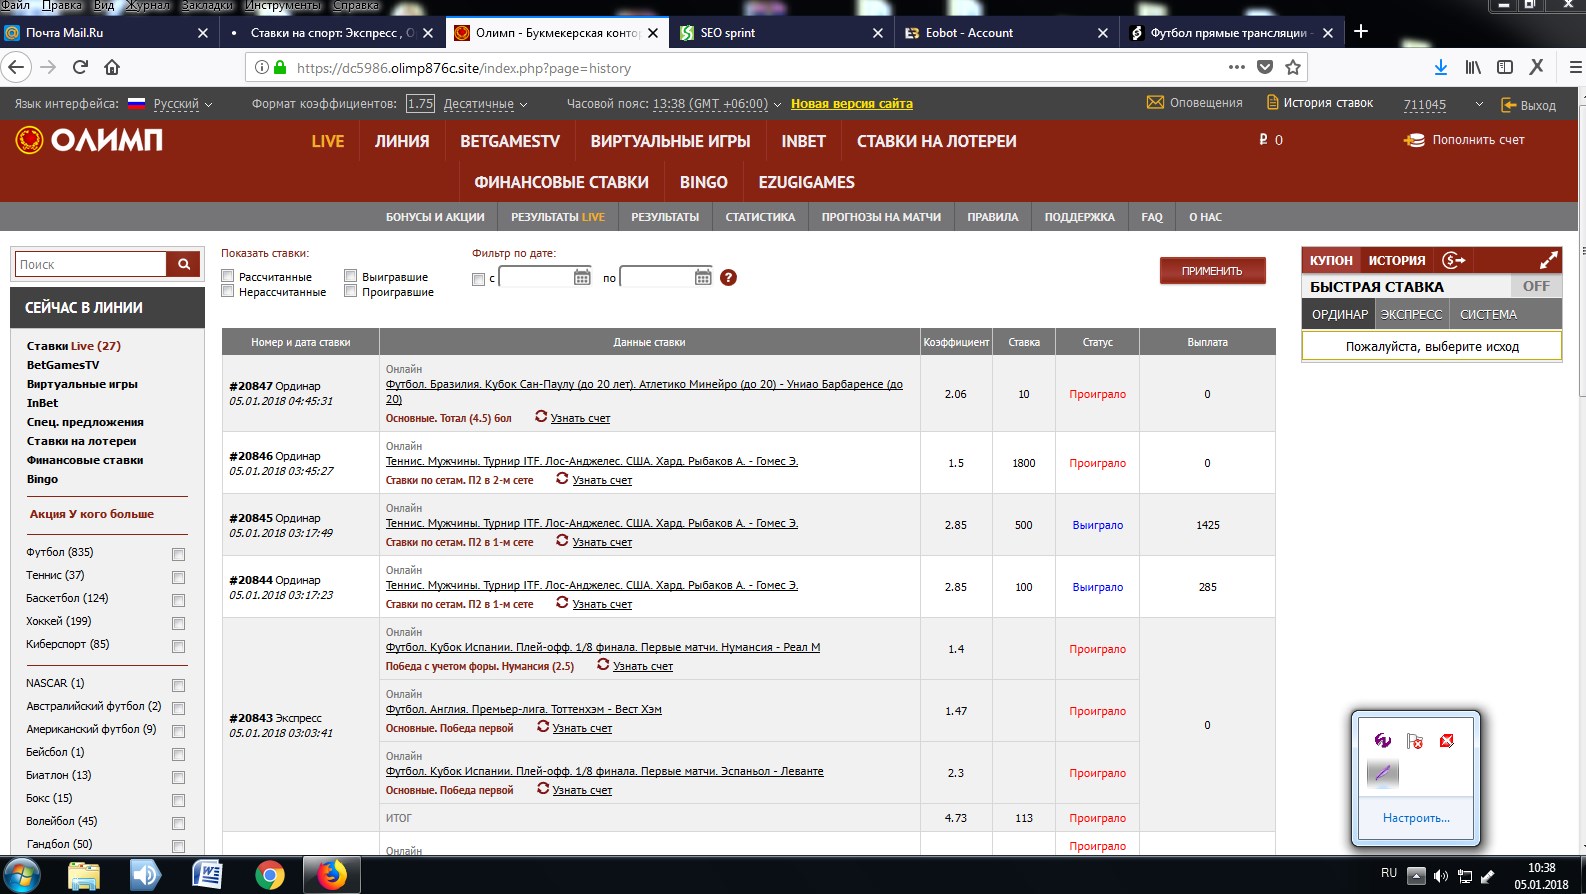Show hidden tray icons arrow
This screenshot has width=1586, height=894.
point(1415,876)
